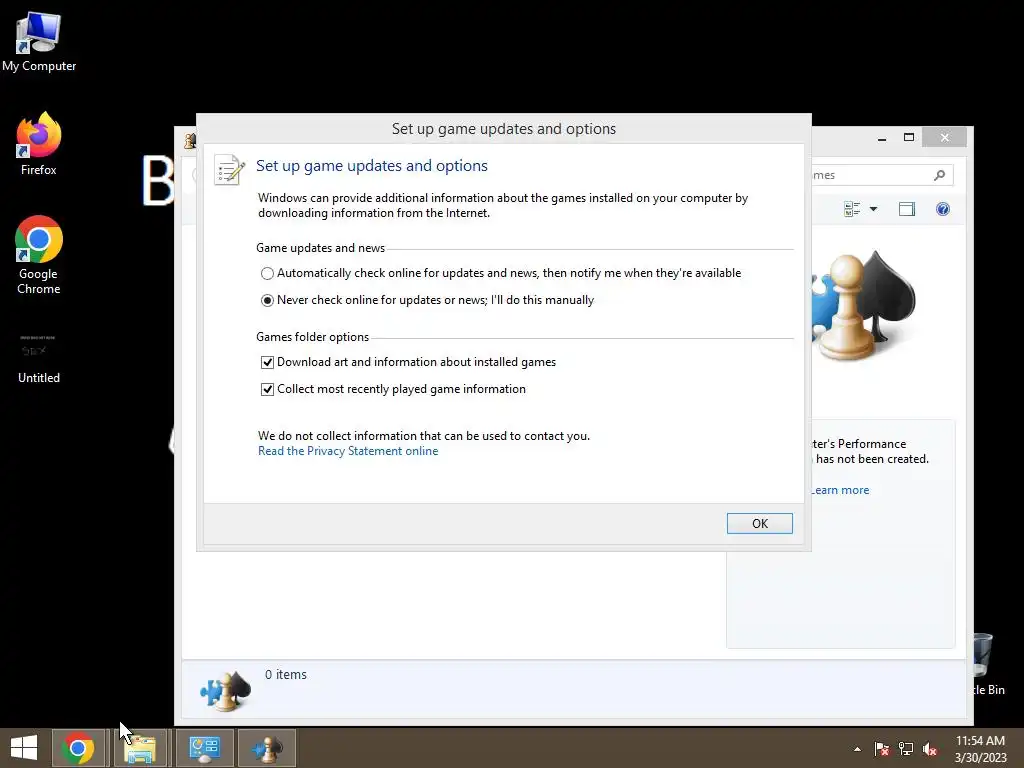The height and width of the screenshot is (768, 1024).
Task: Click the search magnifier icon in Games window
Action: pyautogui.click(x=940, y=175)
